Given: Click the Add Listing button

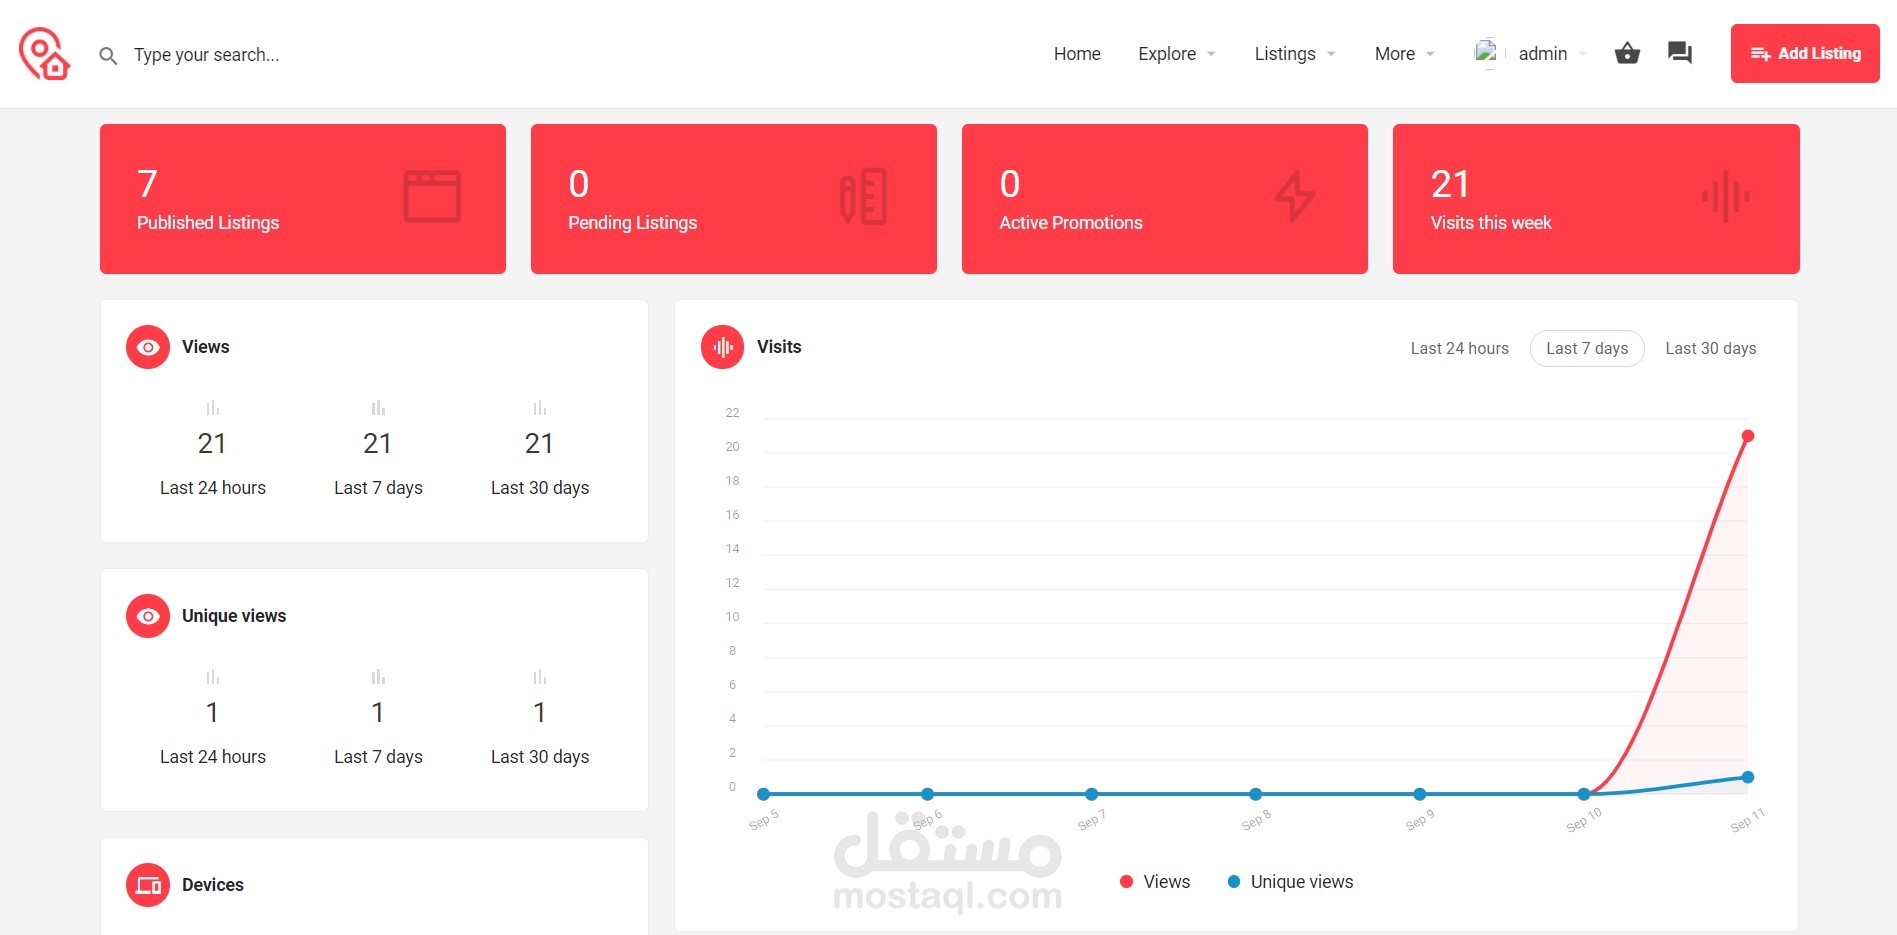Looking at the screenshot, I should 1805,53.
